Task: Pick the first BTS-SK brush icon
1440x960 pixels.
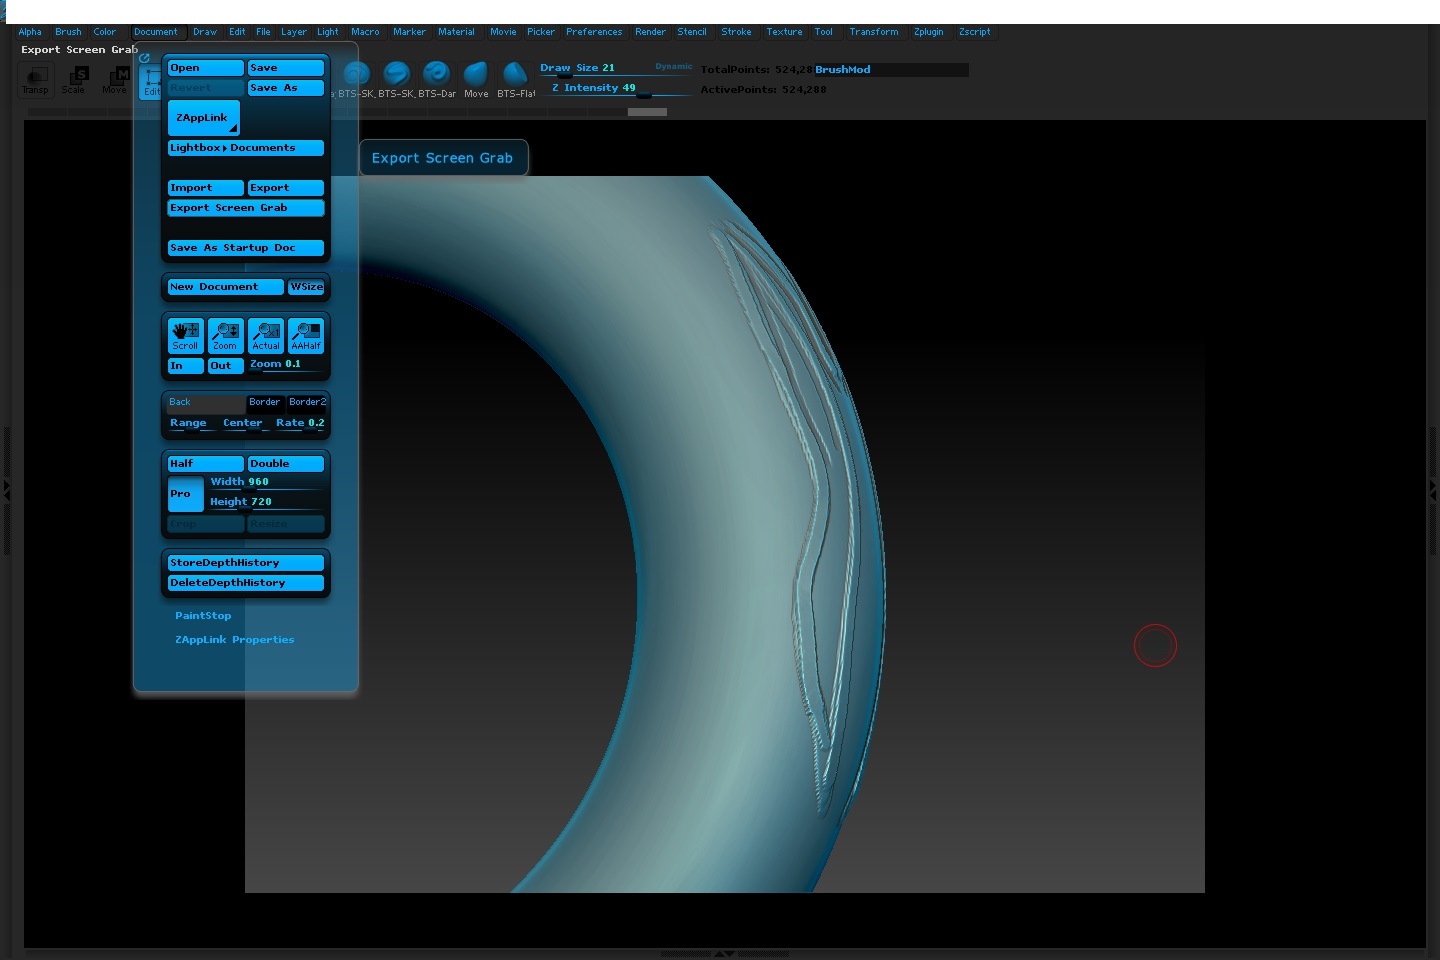Action: click(356, 80)
